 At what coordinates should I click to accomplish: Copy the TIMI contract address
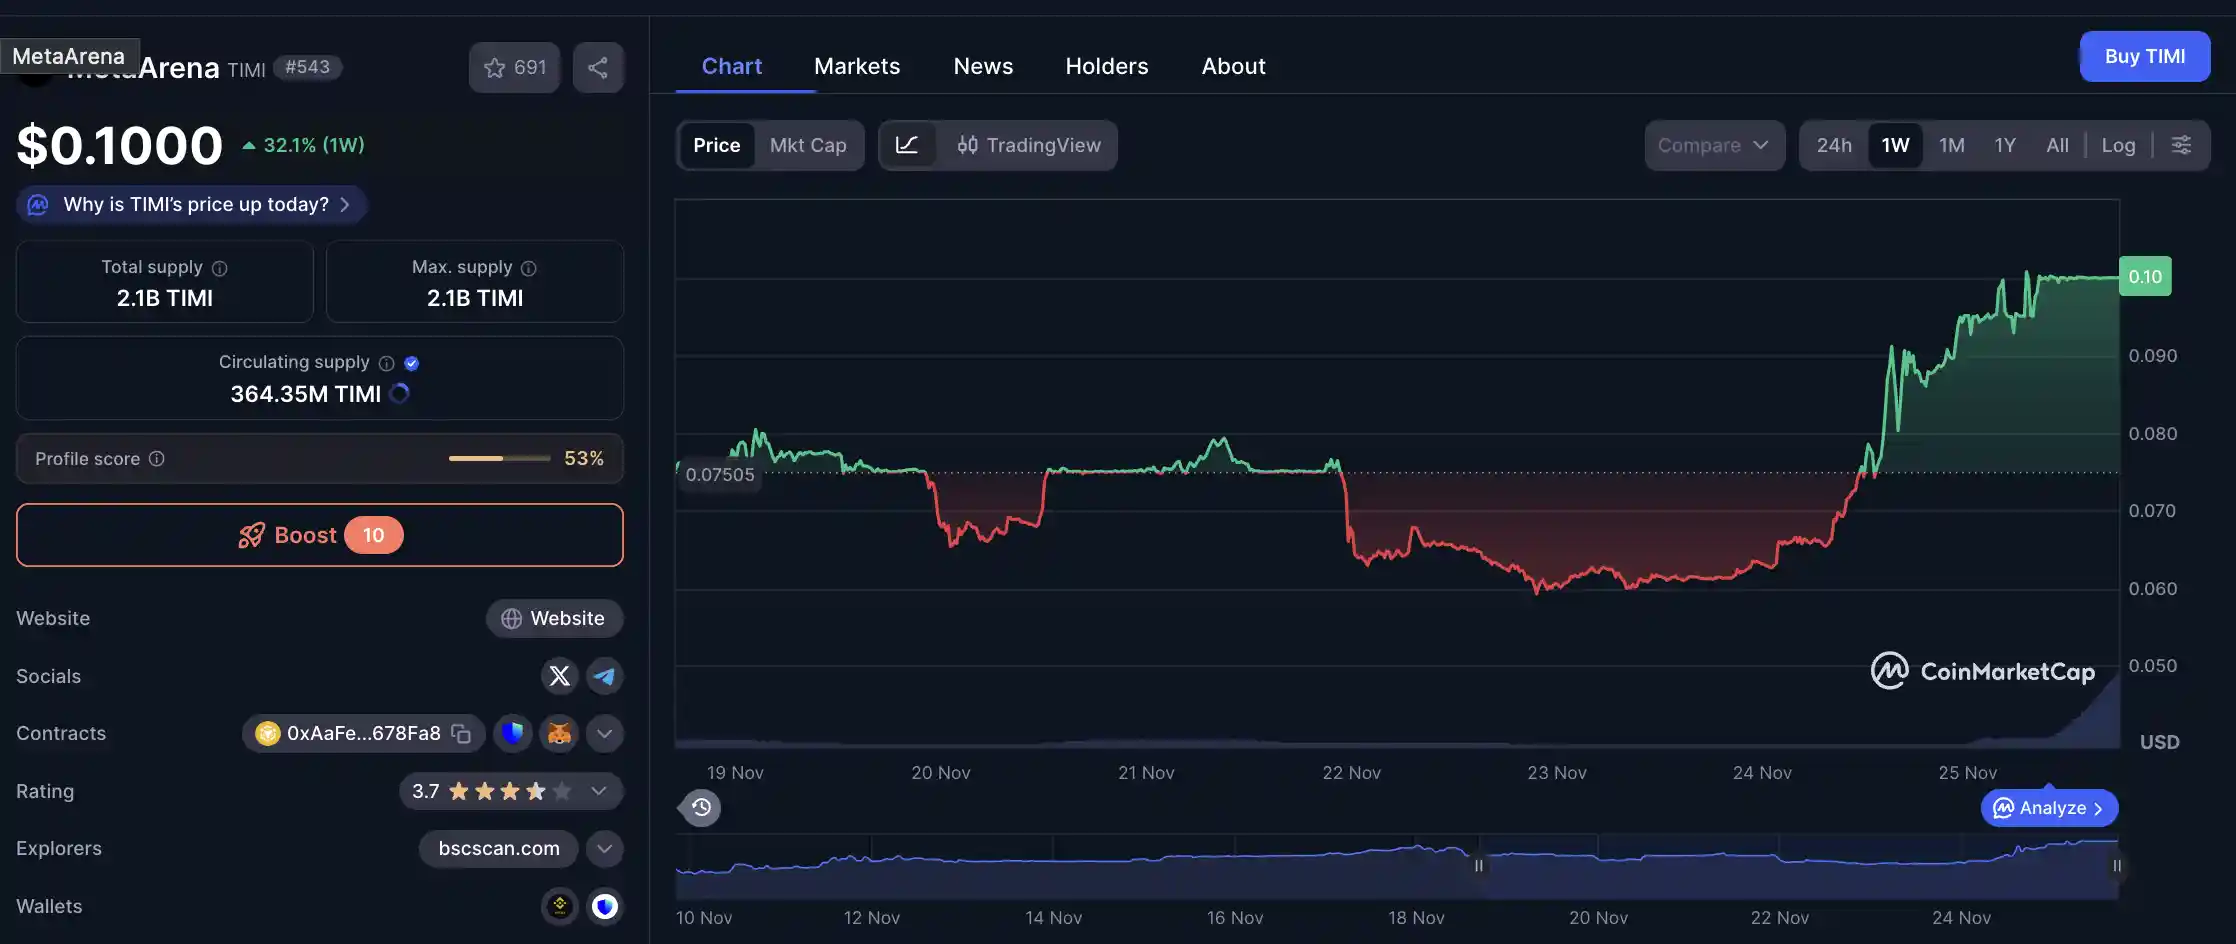coord(459,733)
